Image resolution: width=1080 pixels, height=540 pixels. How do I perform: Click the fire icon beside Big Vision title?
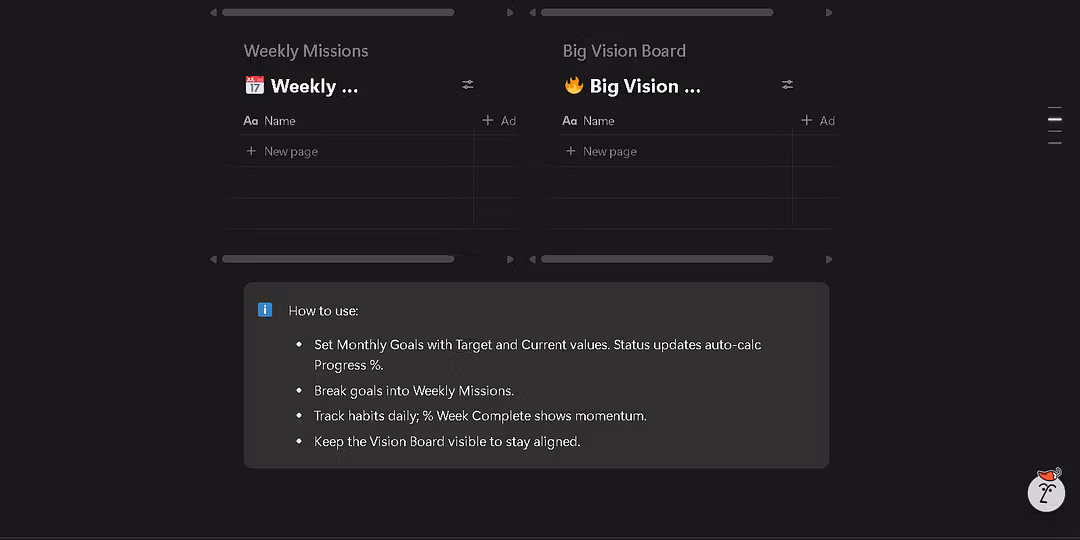pos(573,86)
